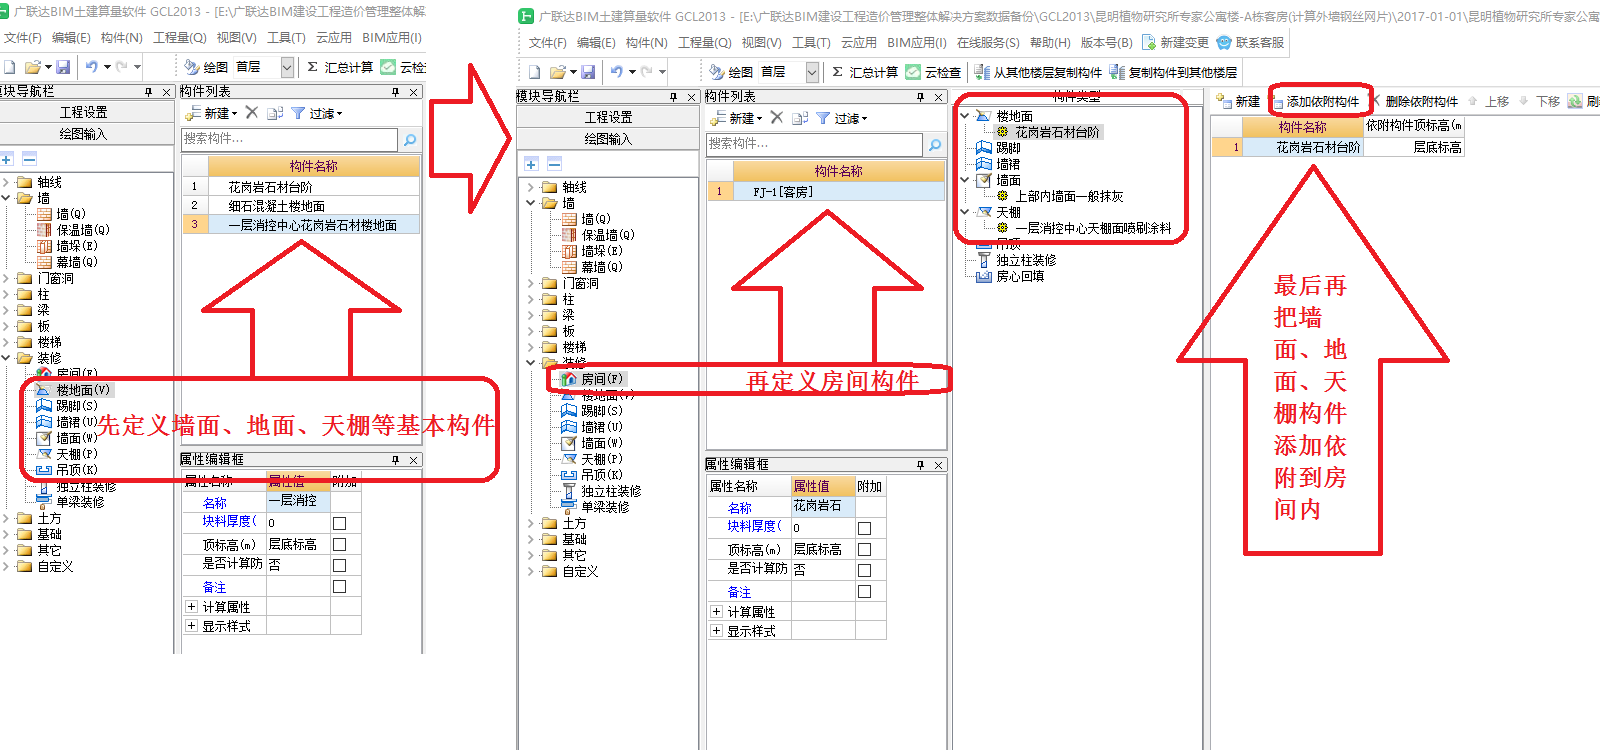Viewport: 1624px width, 750px height.
Task: Click 删除依附构件 button
Action: coord(1416,102)
